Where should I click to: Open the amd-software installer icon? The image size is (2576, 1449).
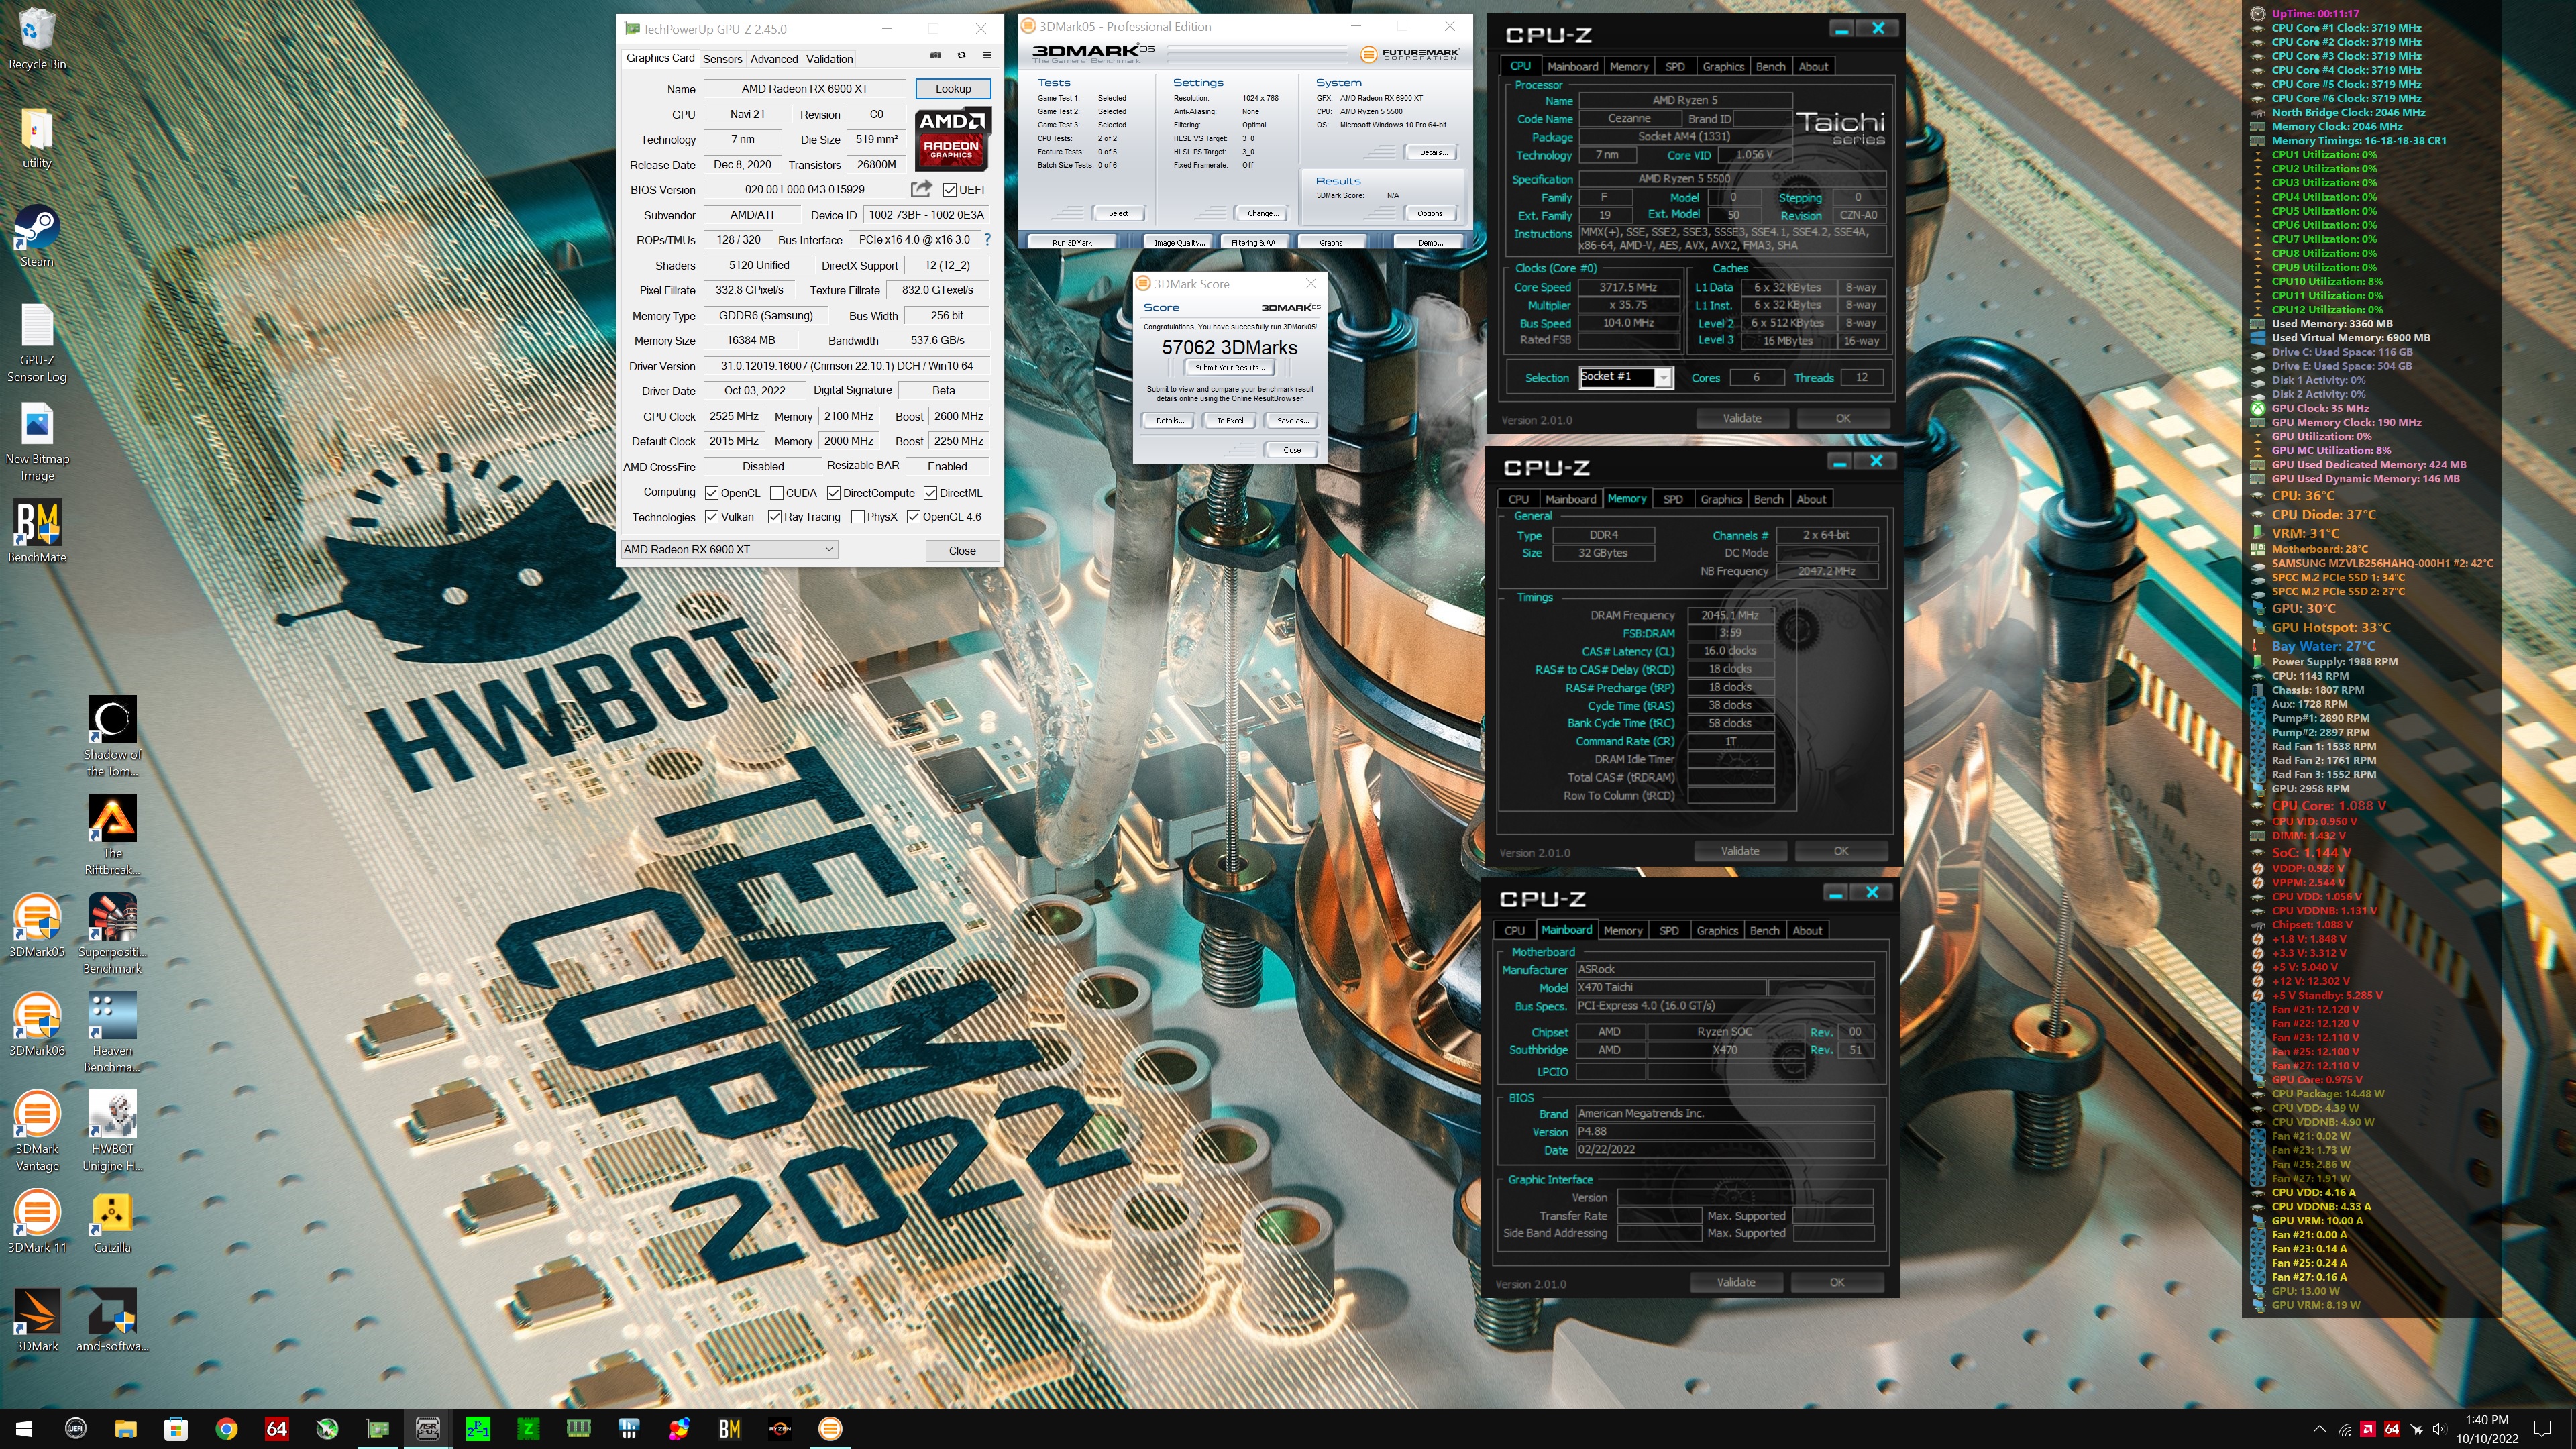pos(112,1320)
